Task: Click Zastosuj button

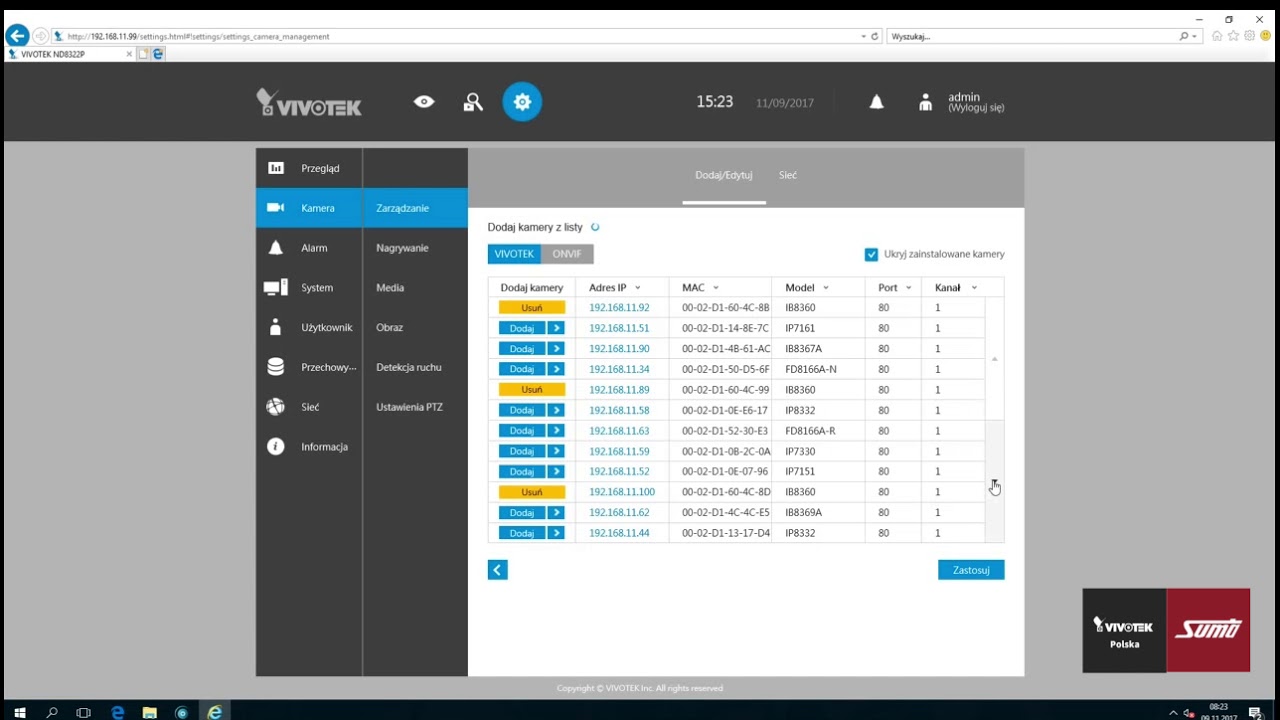Action: 970,570
